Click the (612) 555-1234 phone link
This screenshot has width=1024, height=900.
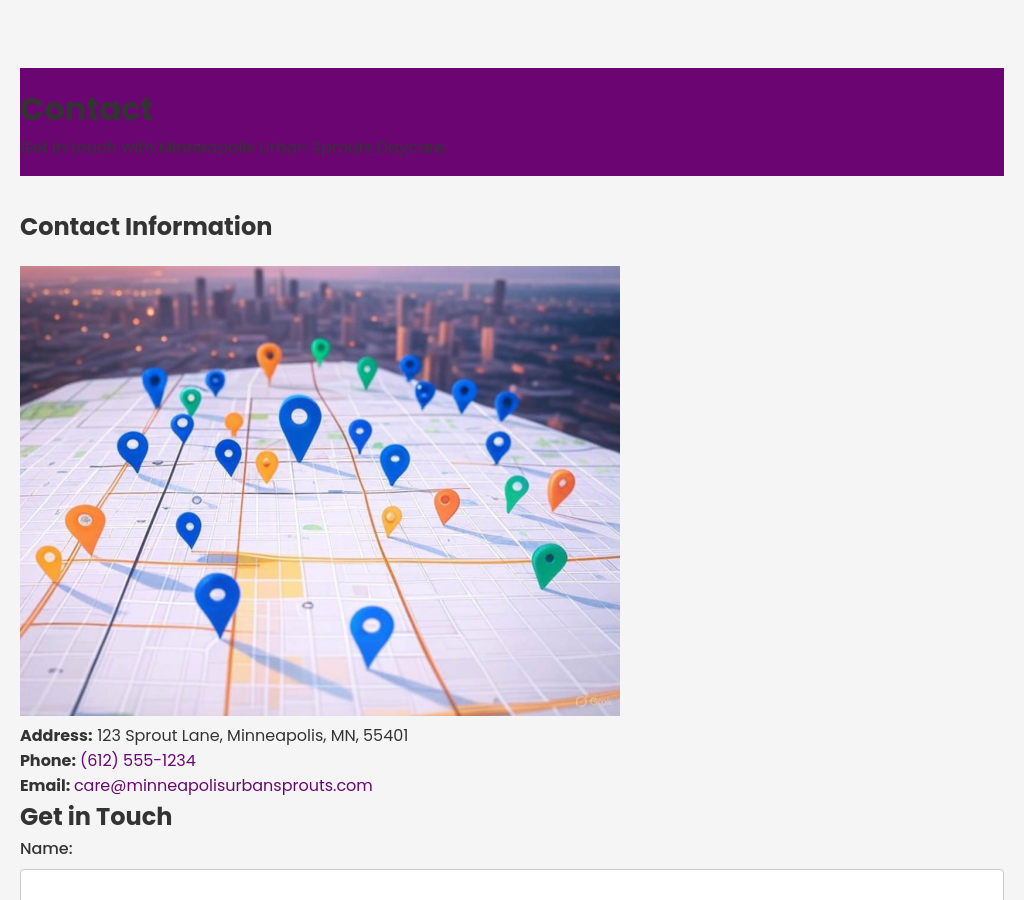click(x=138, y=761)
